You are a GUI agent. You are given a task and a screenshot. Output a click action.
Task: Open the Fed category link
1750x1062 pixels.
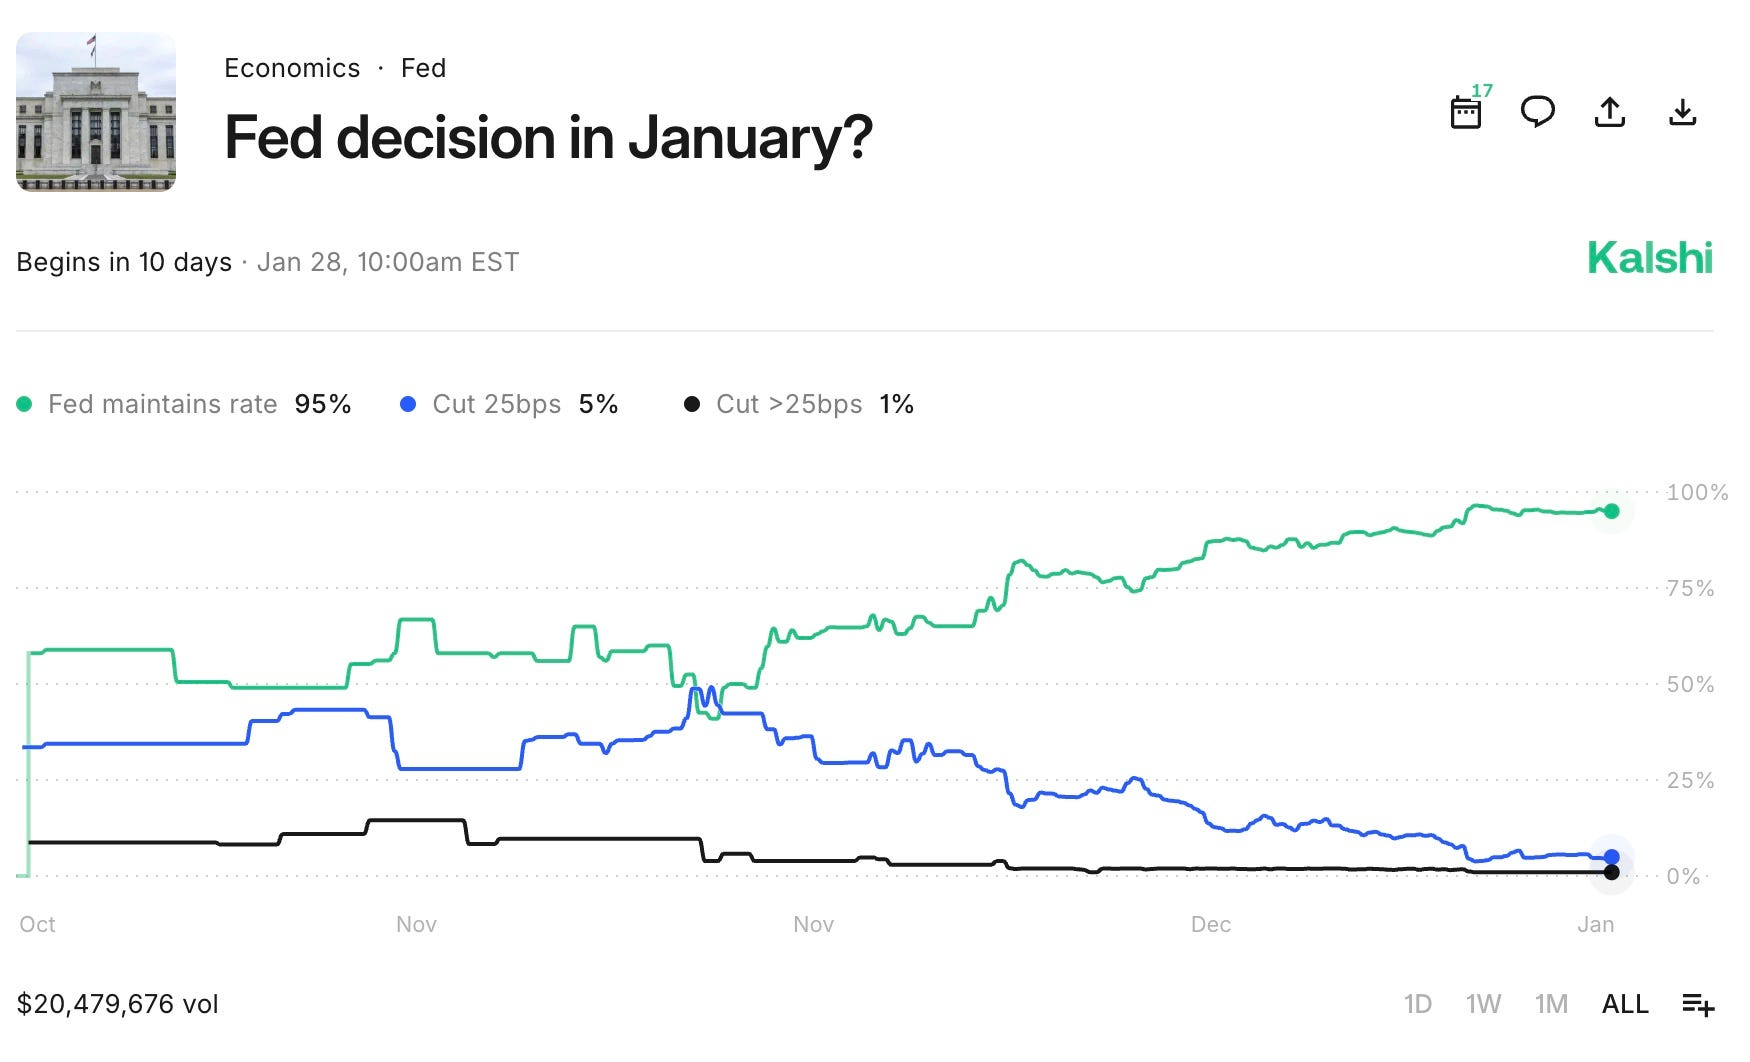tap(423, 68)
